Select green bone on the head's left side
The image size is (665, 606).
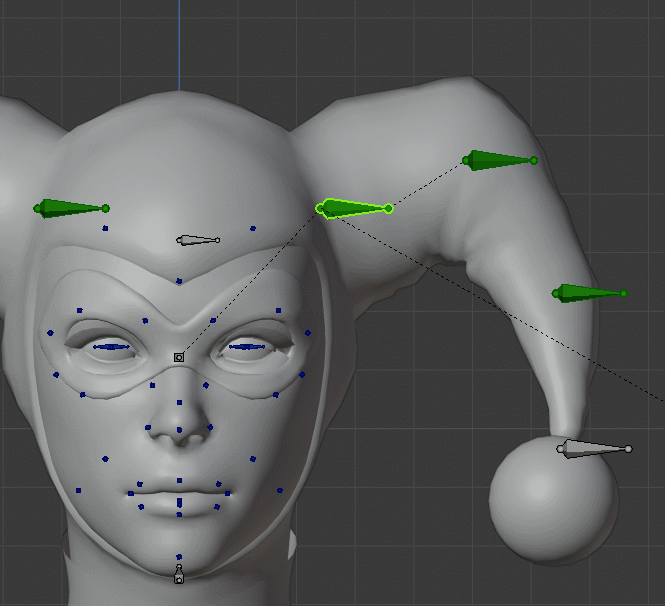pyautogui.click(x=71, y=208)
